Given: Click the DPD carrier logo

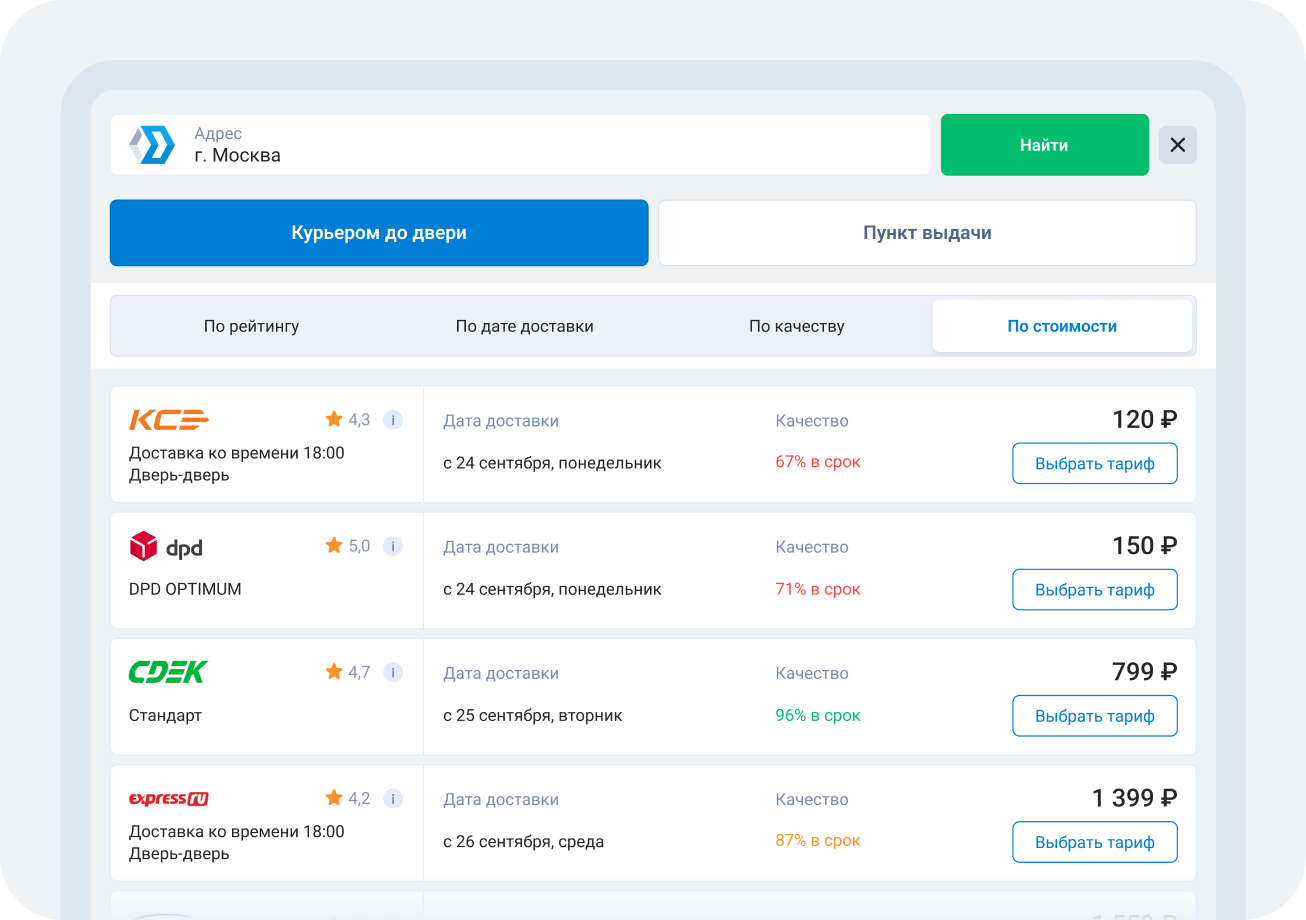Looking at the screenshot, I should [166, 547].
